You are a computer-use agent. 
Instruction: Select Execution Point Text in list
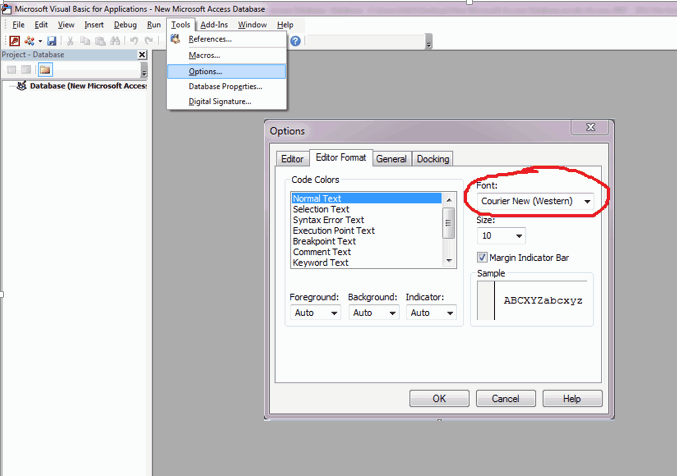tap(367, 231)
